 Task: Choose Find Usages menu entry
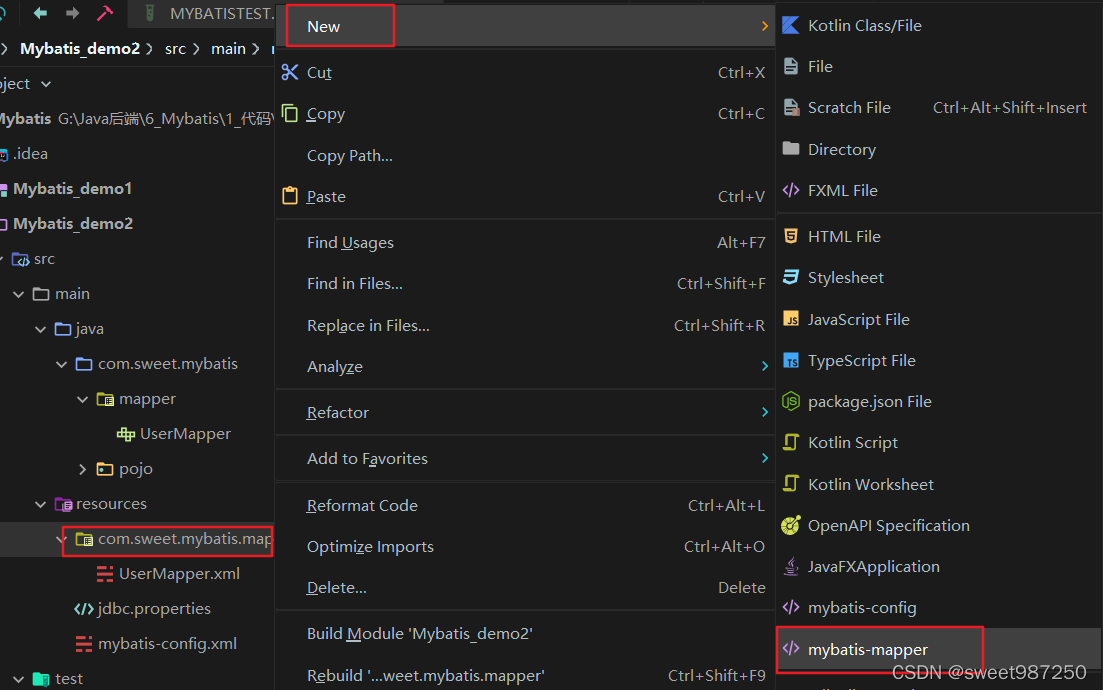[525, 243]
